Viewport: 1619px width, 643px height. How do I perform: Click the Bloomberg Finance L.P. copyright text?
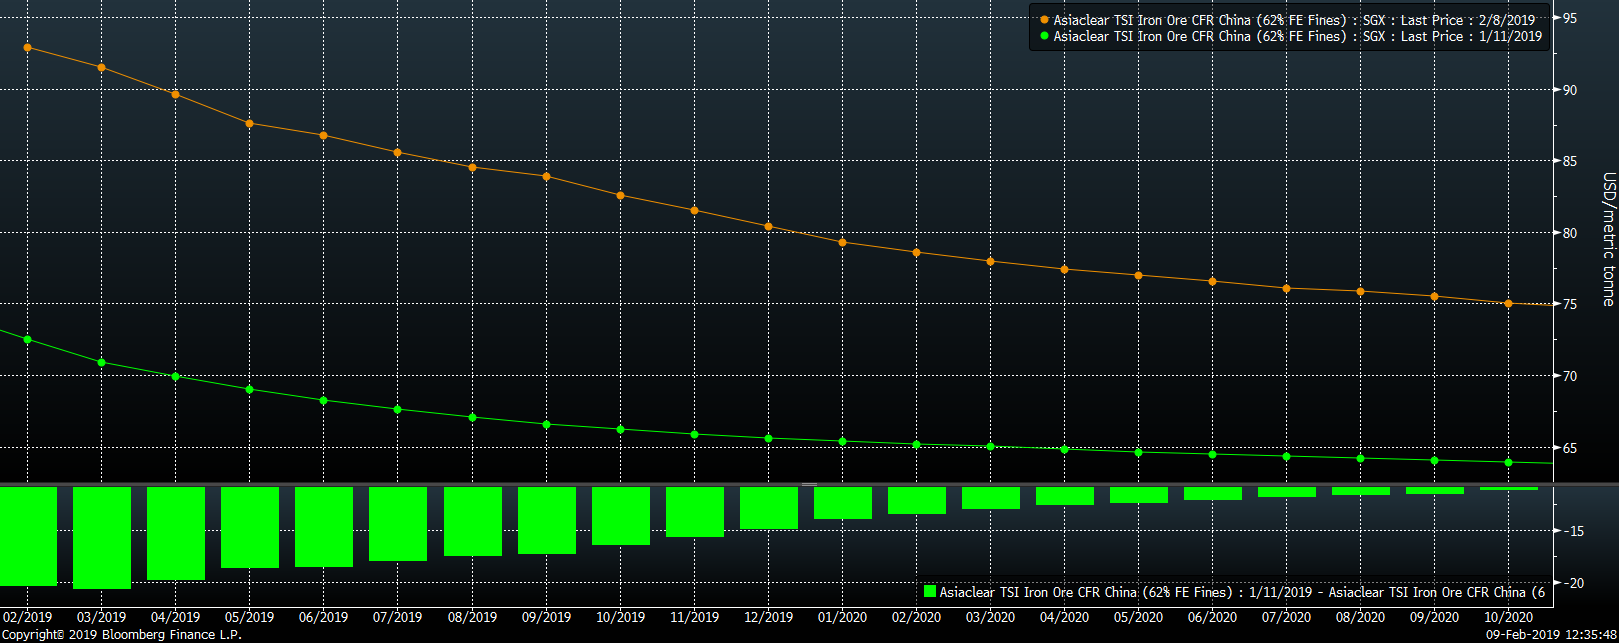[x=121, y=634]
